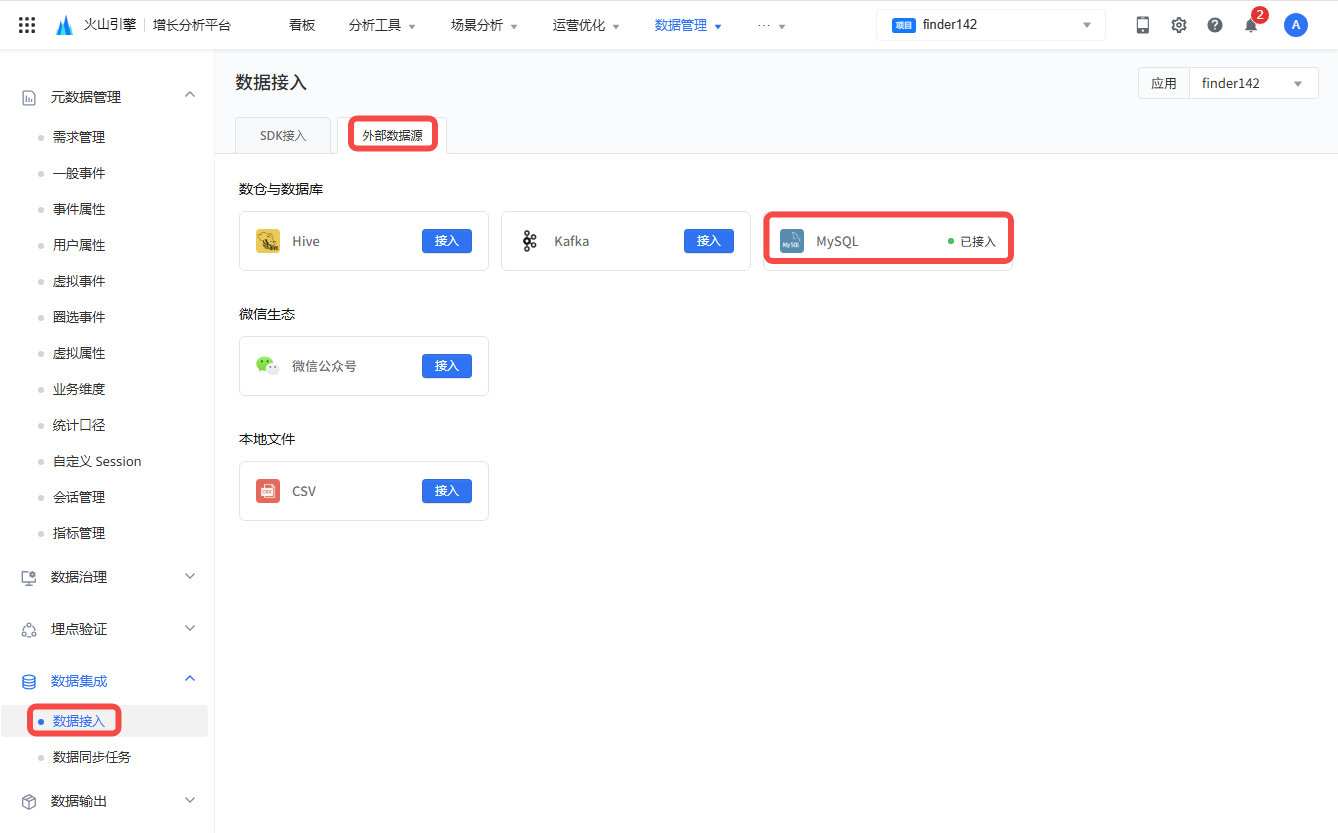Viewport: 1338px width, 833px height.
Task: Switch to the 外部数据源 tab
Action: pyautogui.click(x=392, y=136)
